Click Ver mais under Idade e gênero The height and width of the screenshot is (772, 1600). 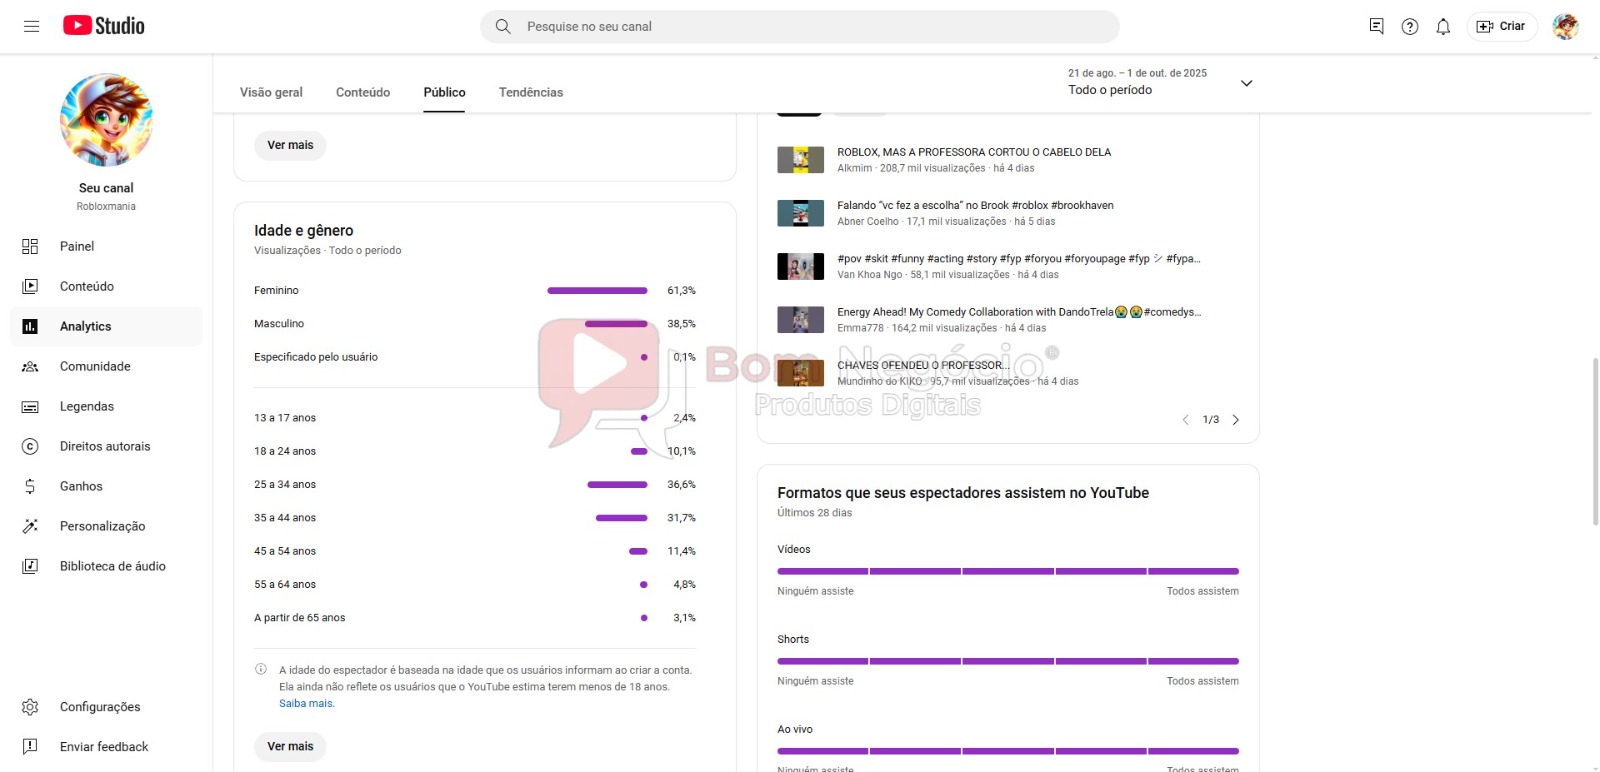[x=290, y=746]
